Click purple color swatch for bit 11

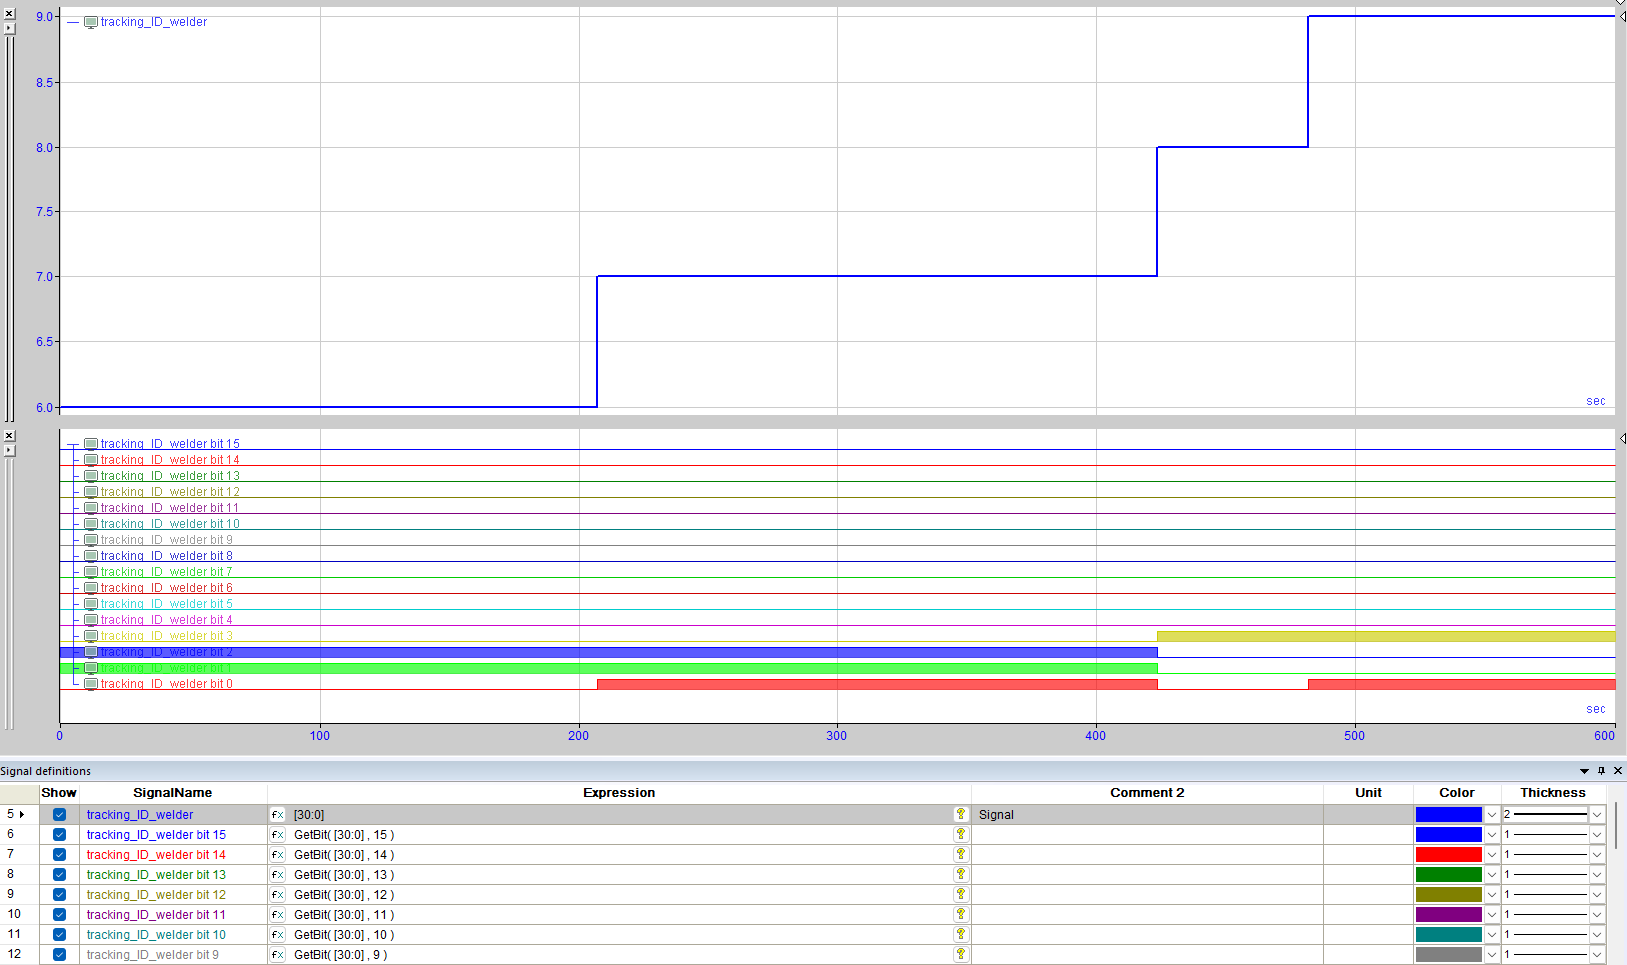point(1448,915)
